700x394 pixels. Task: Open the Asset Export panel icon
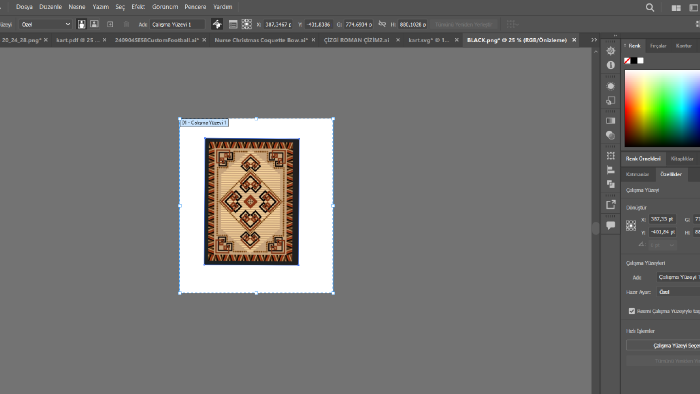[610, 205]
